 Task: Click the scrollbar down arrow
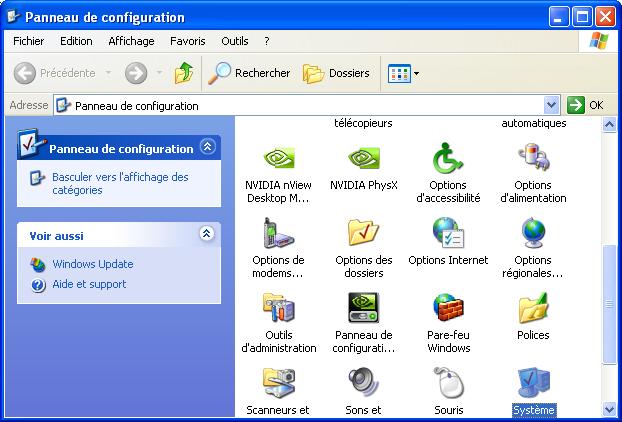point(609,409)
